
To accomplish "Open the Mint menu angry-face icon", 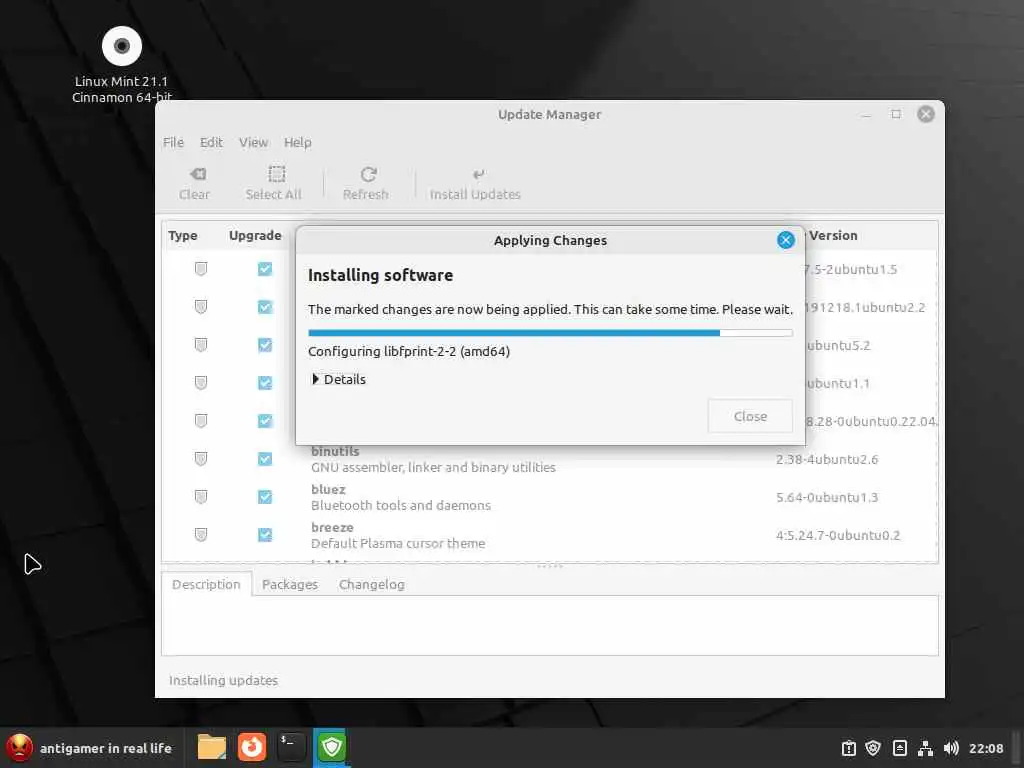I will coord(20,747).
